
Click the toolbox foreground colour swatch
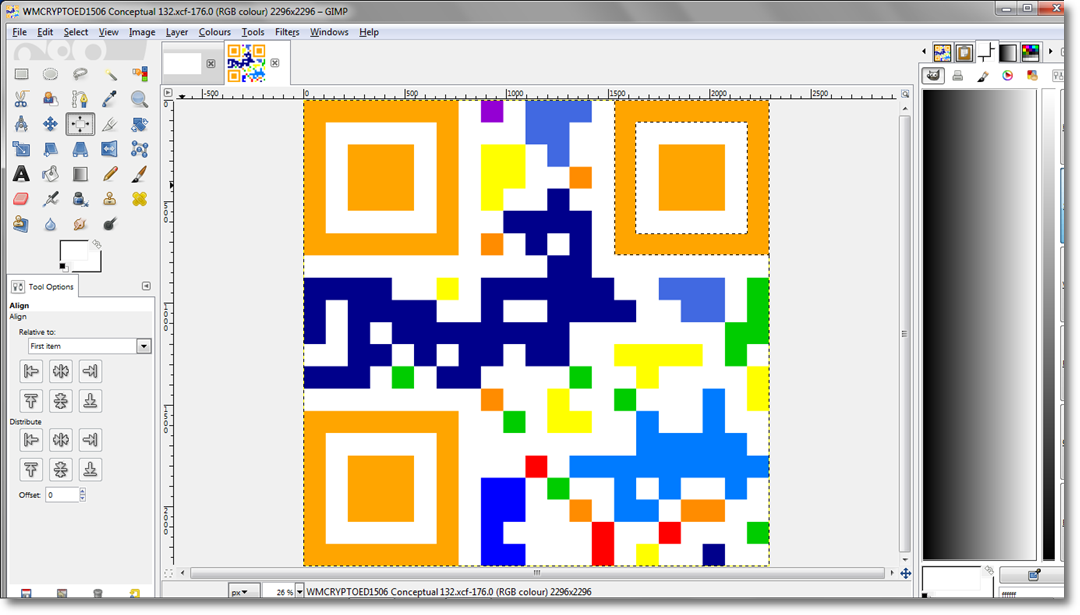pos(74,251)
